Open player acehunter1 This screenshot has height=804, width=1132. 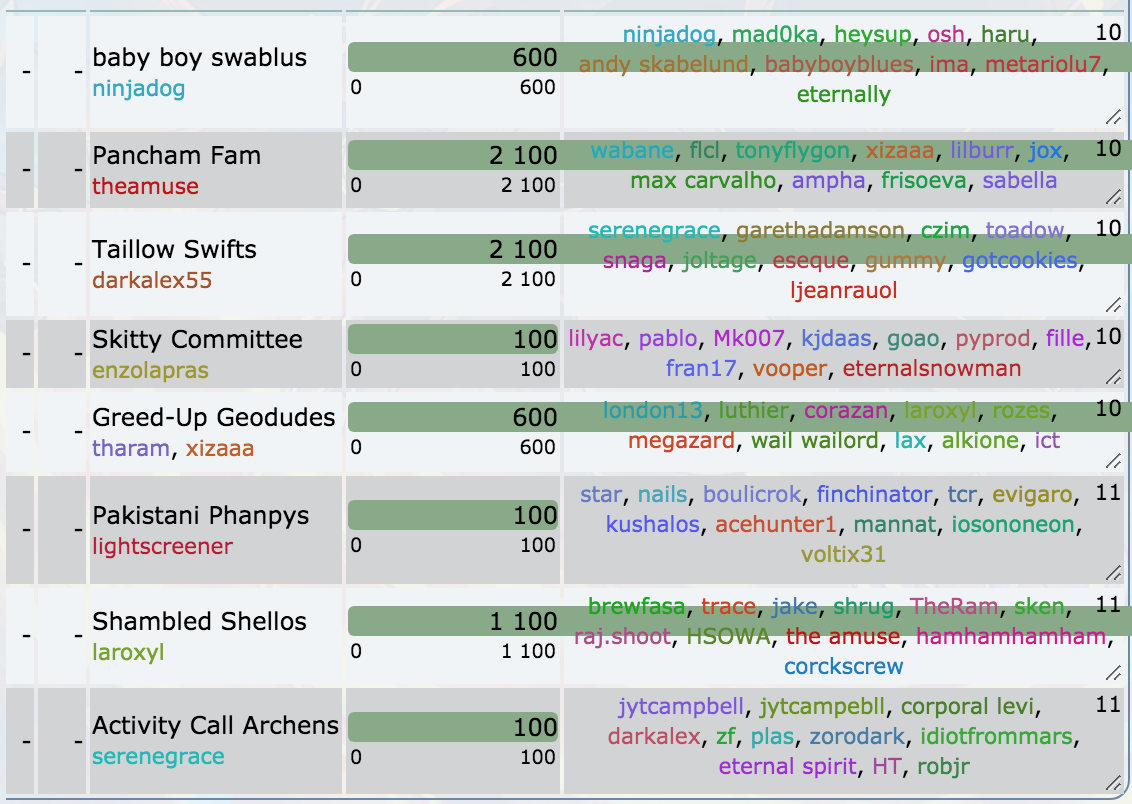point(775,525)
